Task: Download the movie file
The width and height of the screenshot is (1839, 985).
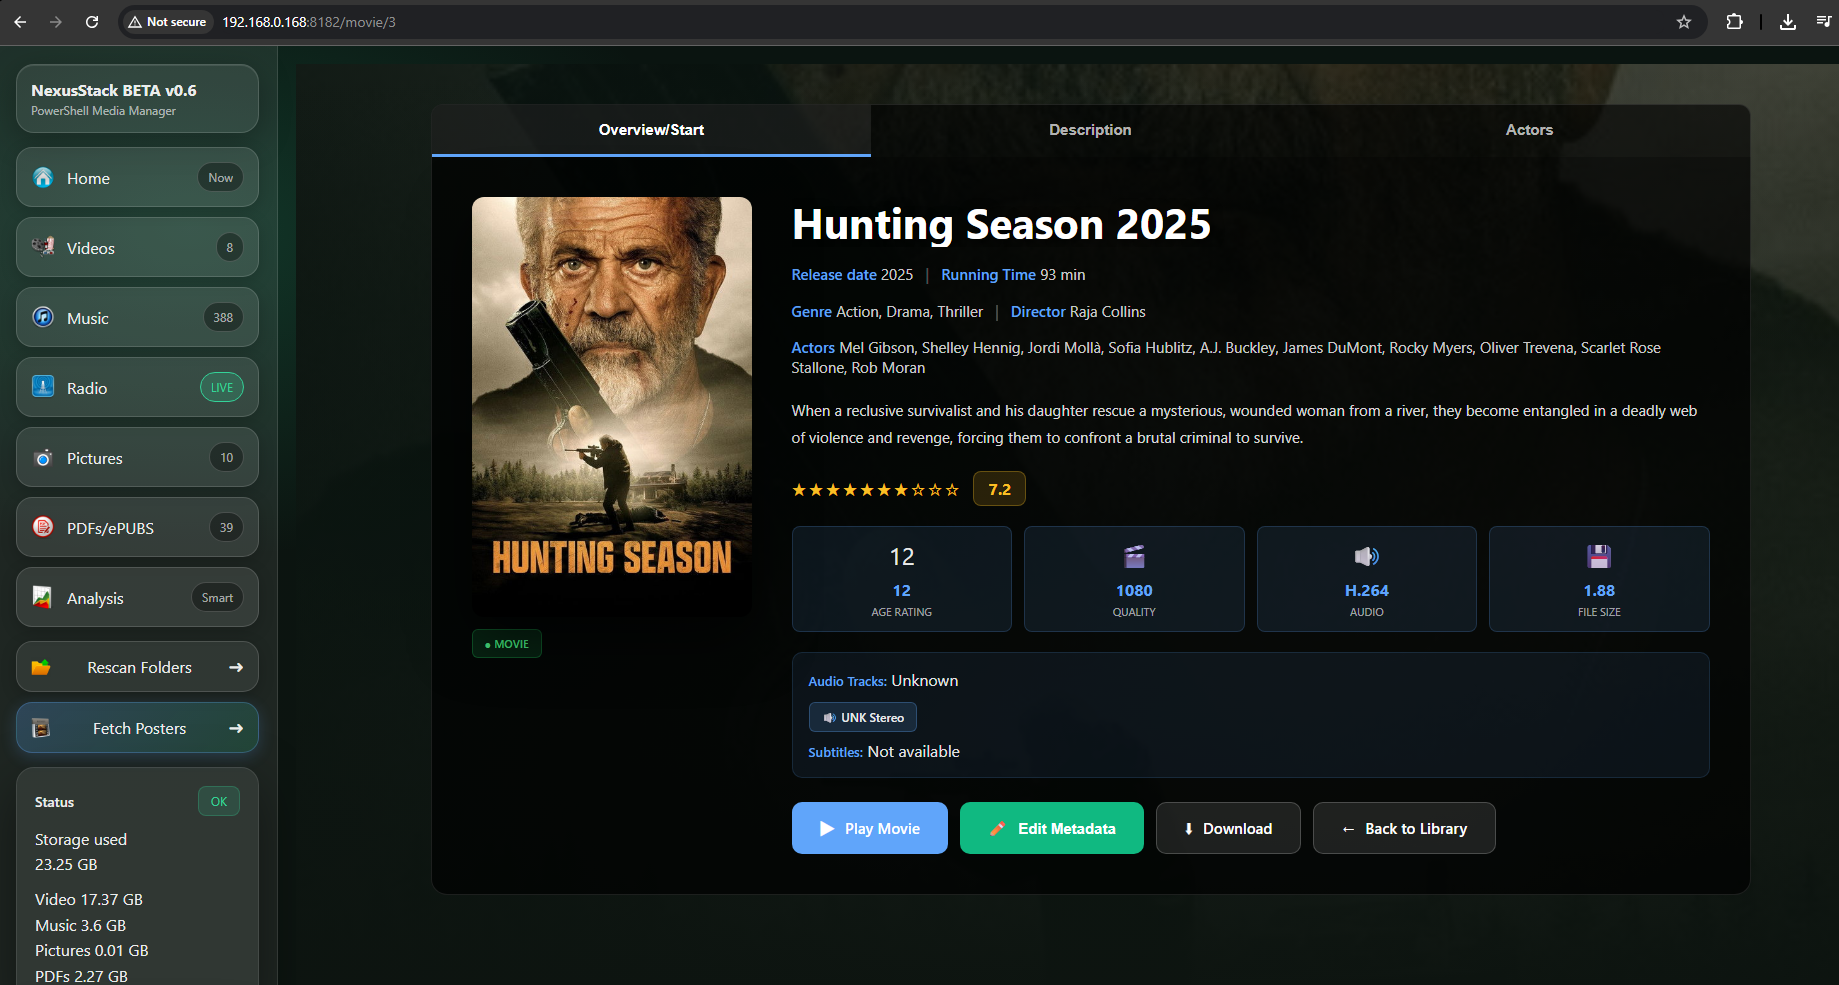Action: [x=1228, y=828]
